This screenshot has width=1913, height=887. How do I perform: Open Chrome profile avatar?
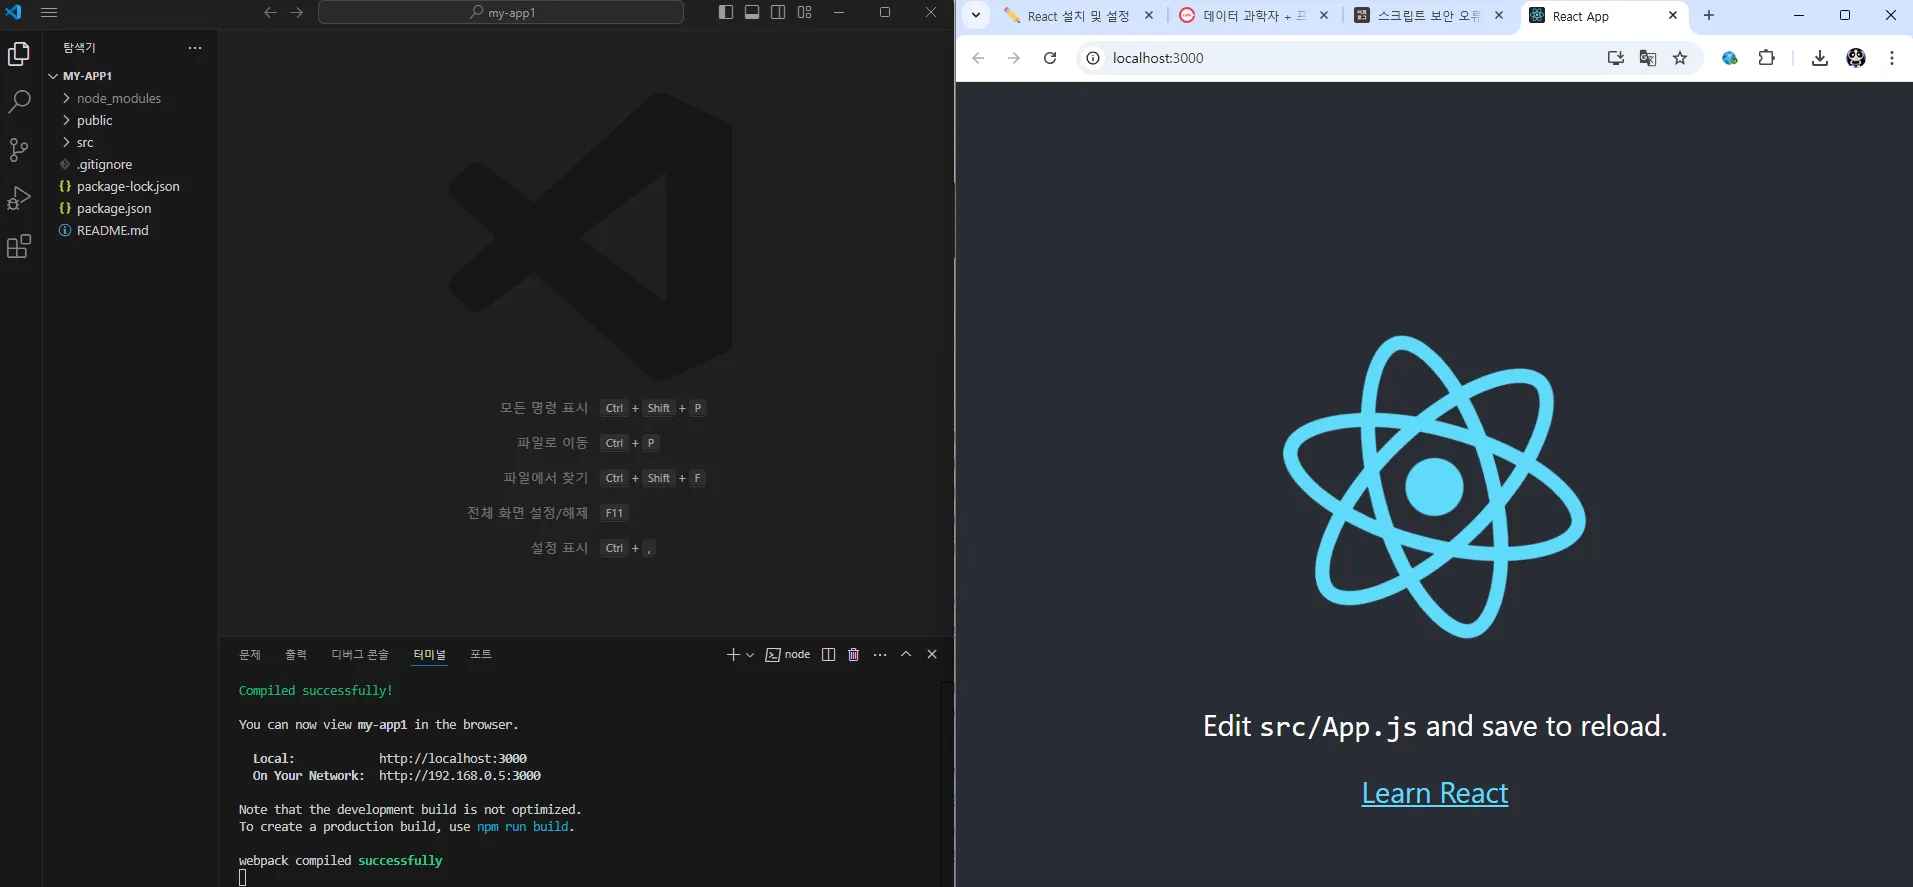[1856, 58]
